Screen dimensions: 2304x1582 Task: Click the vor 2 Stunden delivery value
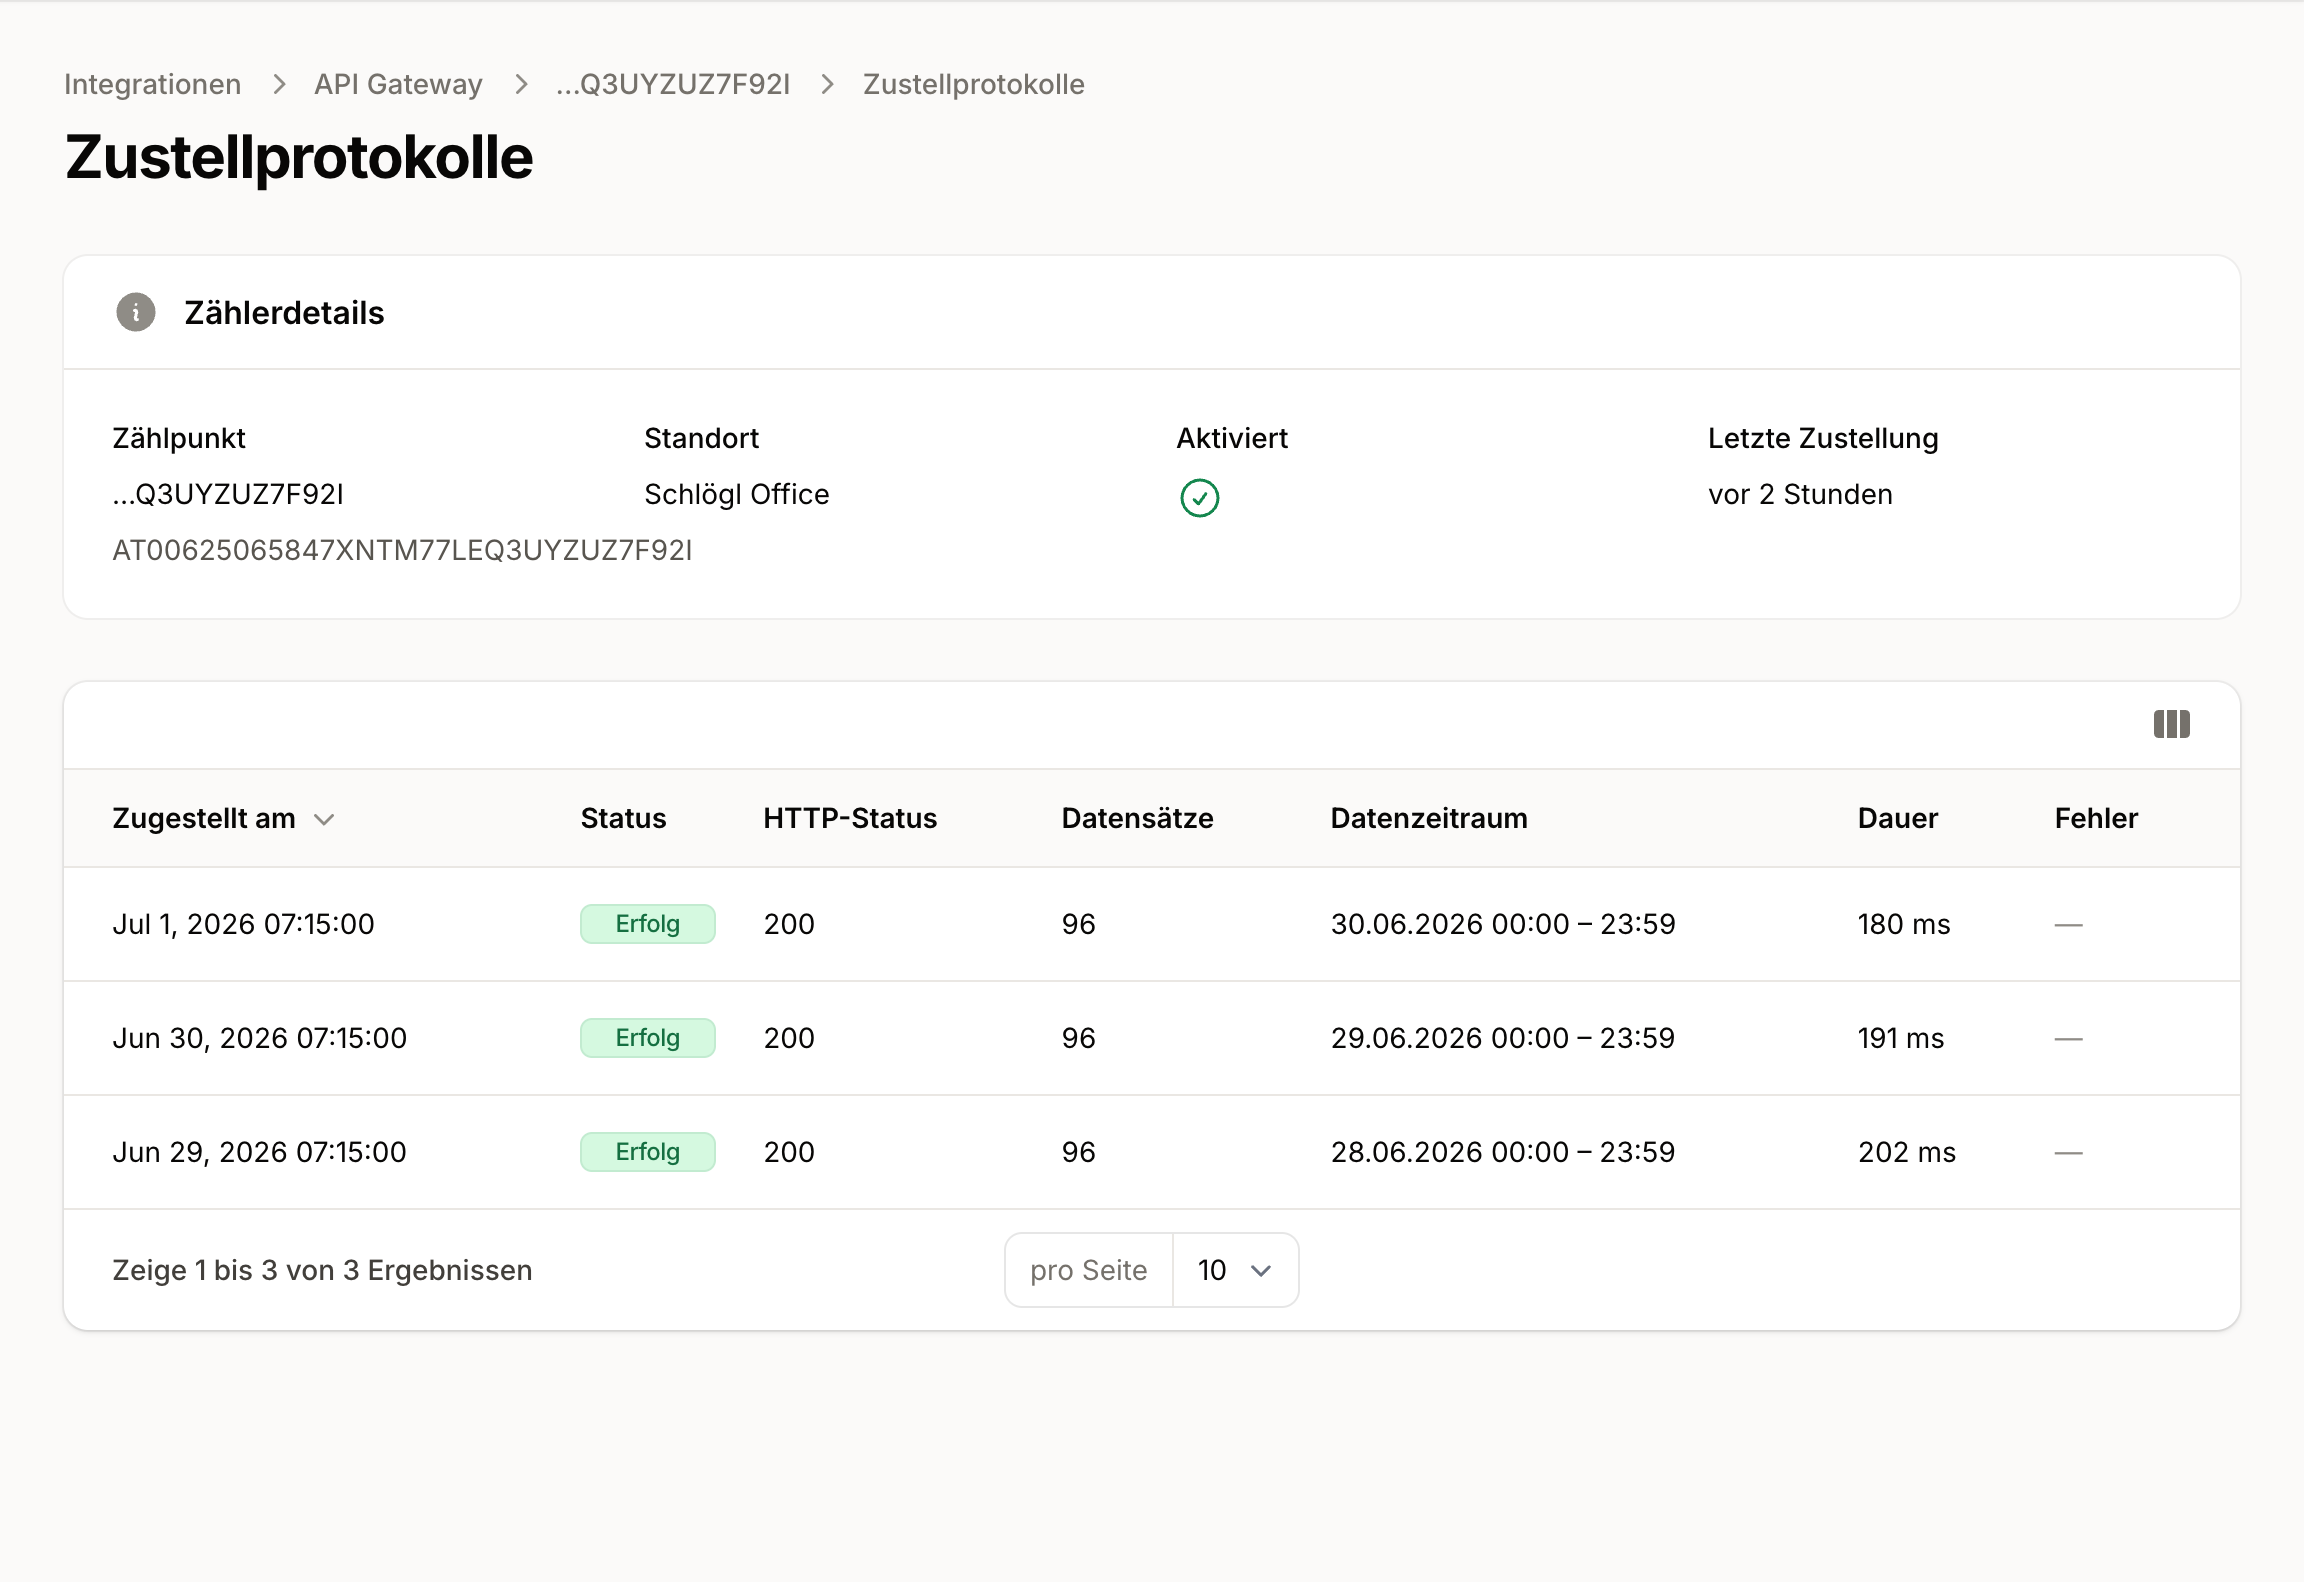(1800, 494)
